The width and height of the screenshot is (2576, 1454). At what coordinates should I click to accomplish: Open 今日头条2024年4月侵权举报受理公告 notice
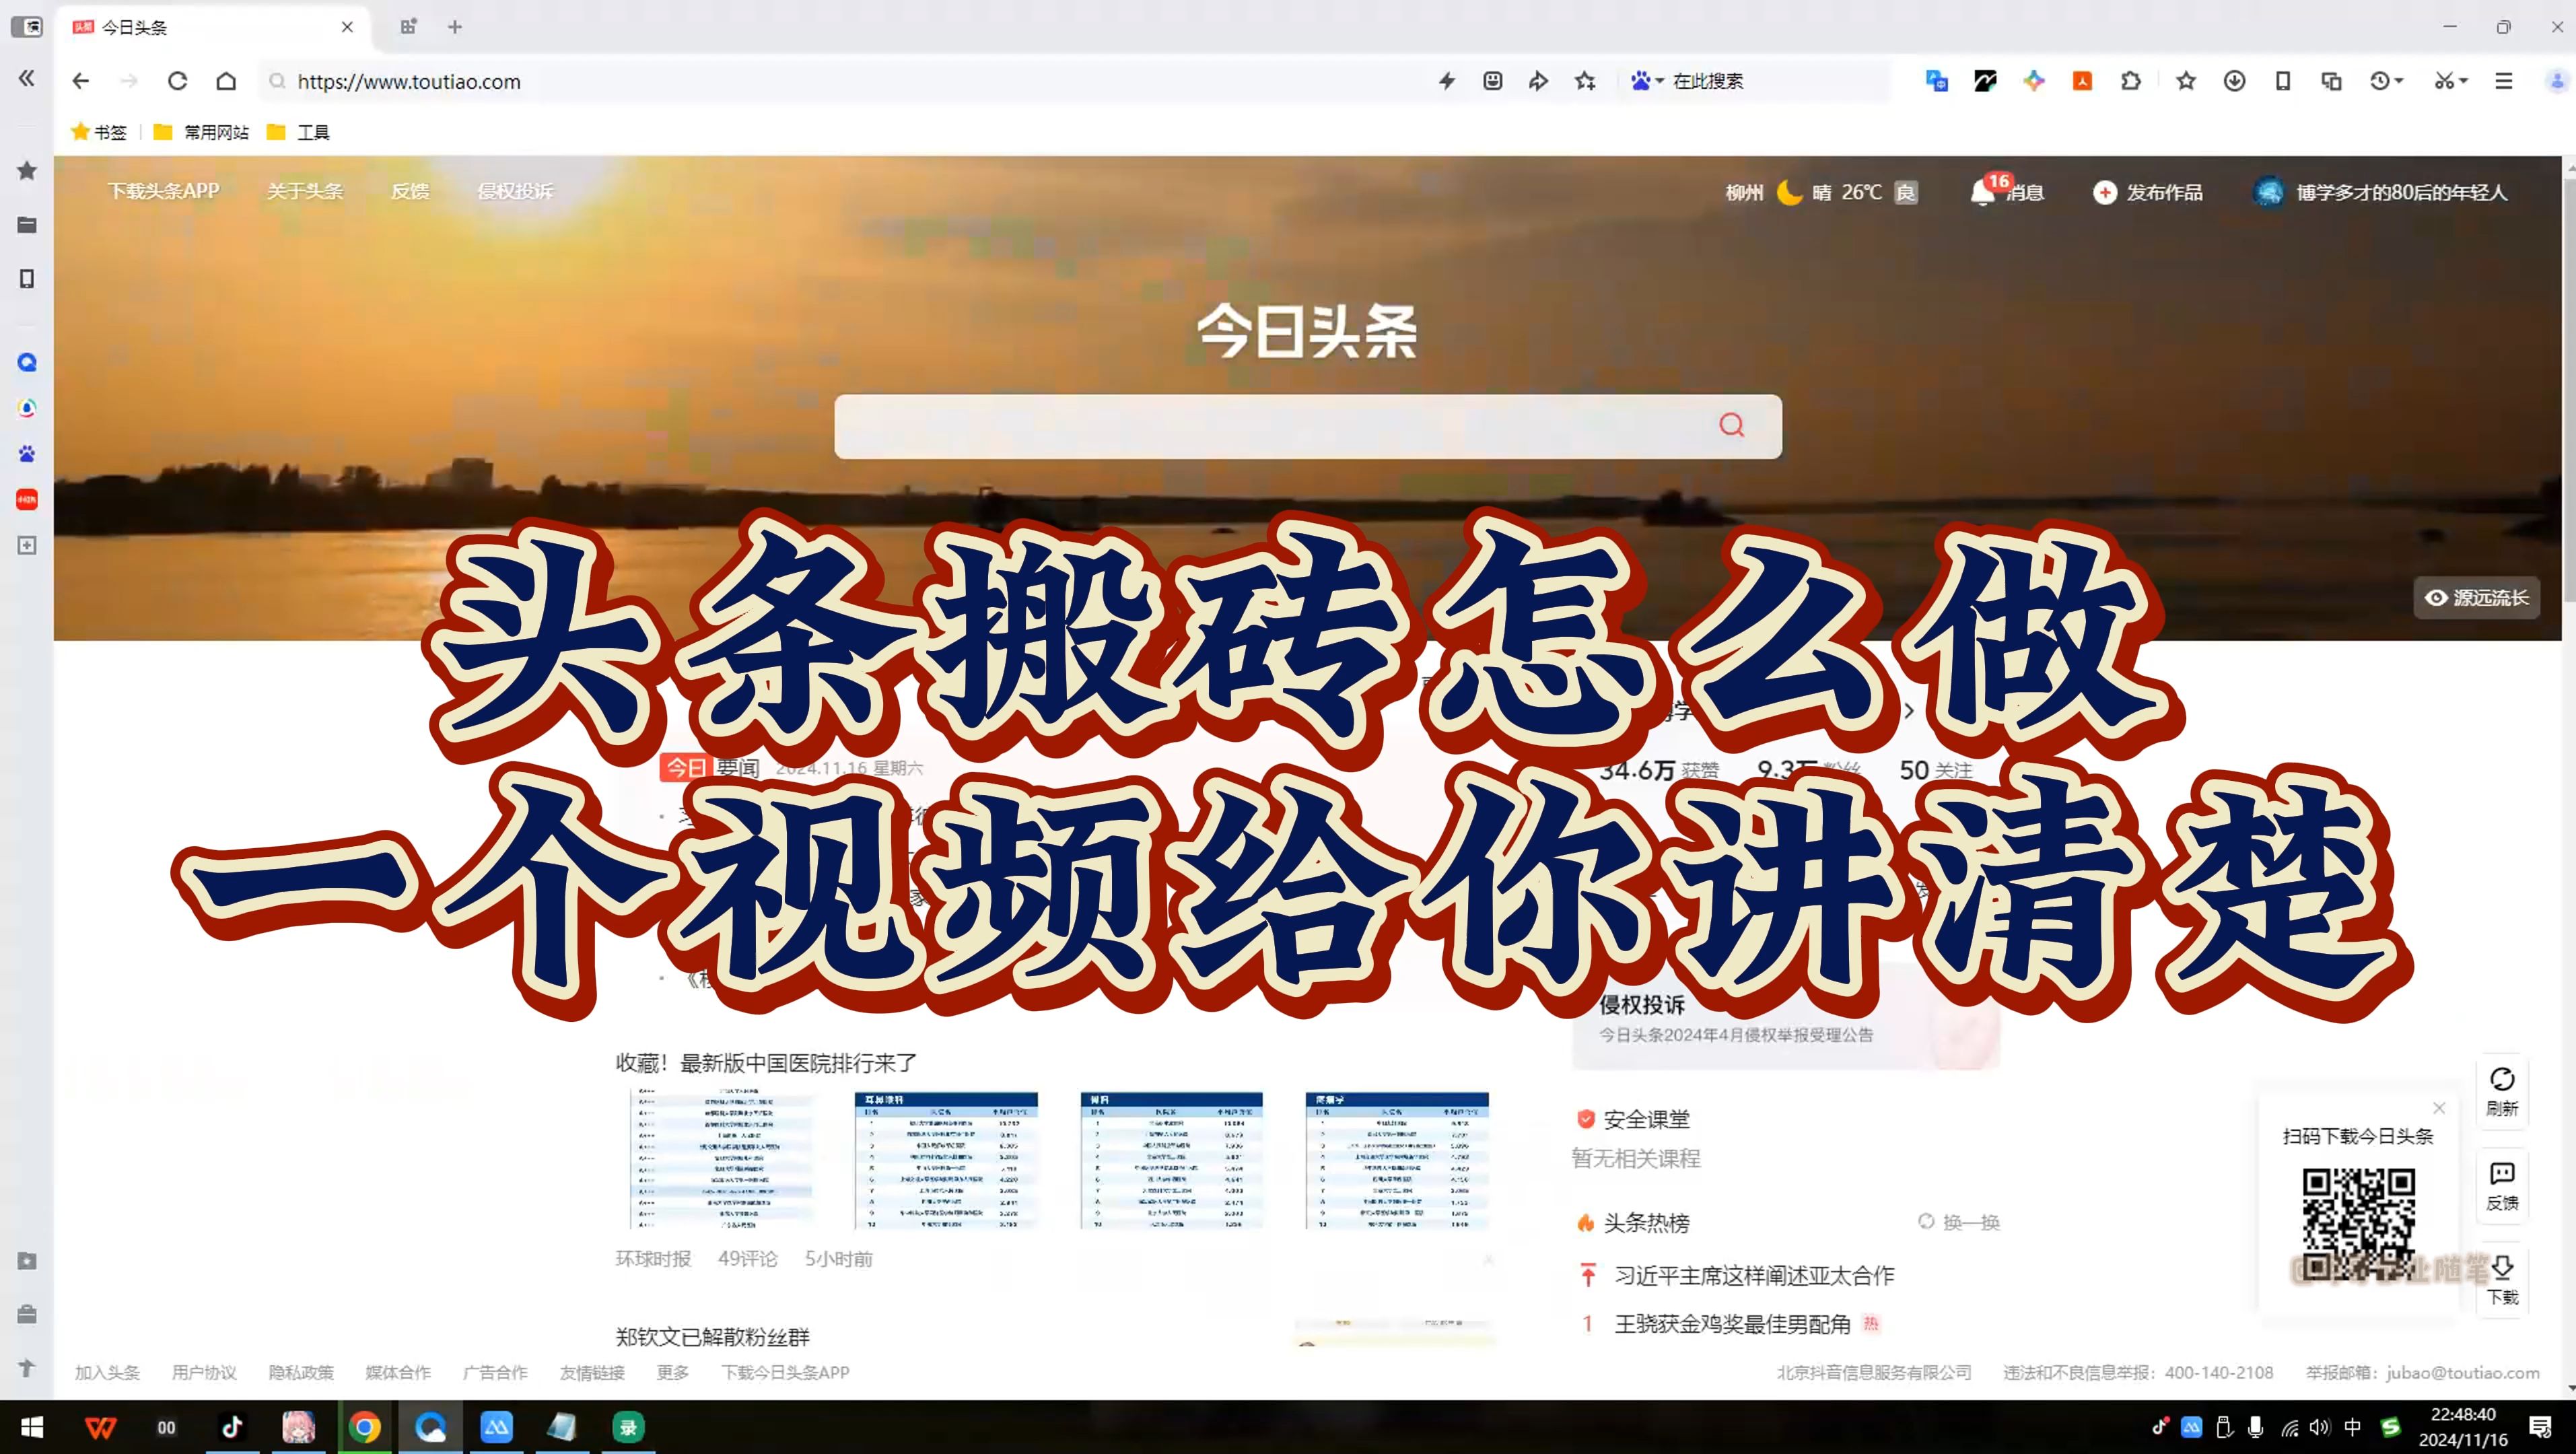[1736, 1035]
